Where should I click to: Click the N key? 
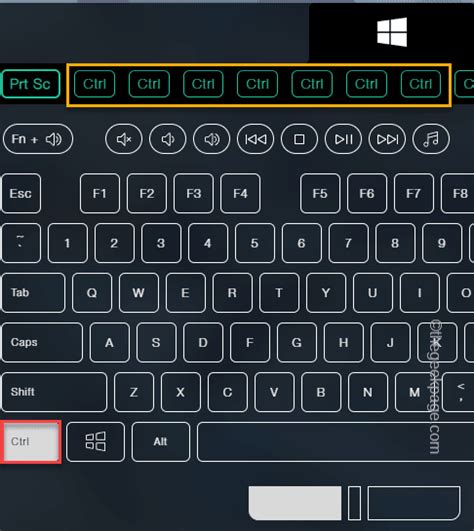[368, 392]
